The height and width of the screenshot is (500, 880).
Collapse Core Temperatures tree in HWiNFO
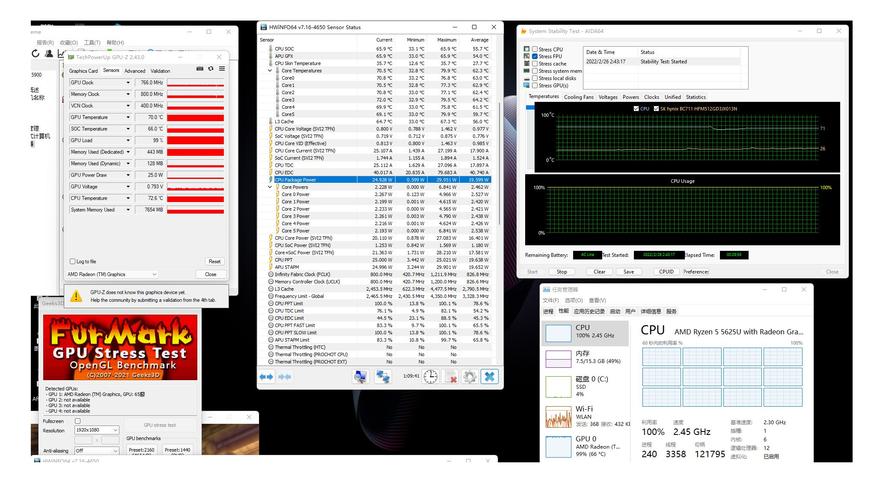[x=270, y=71]
